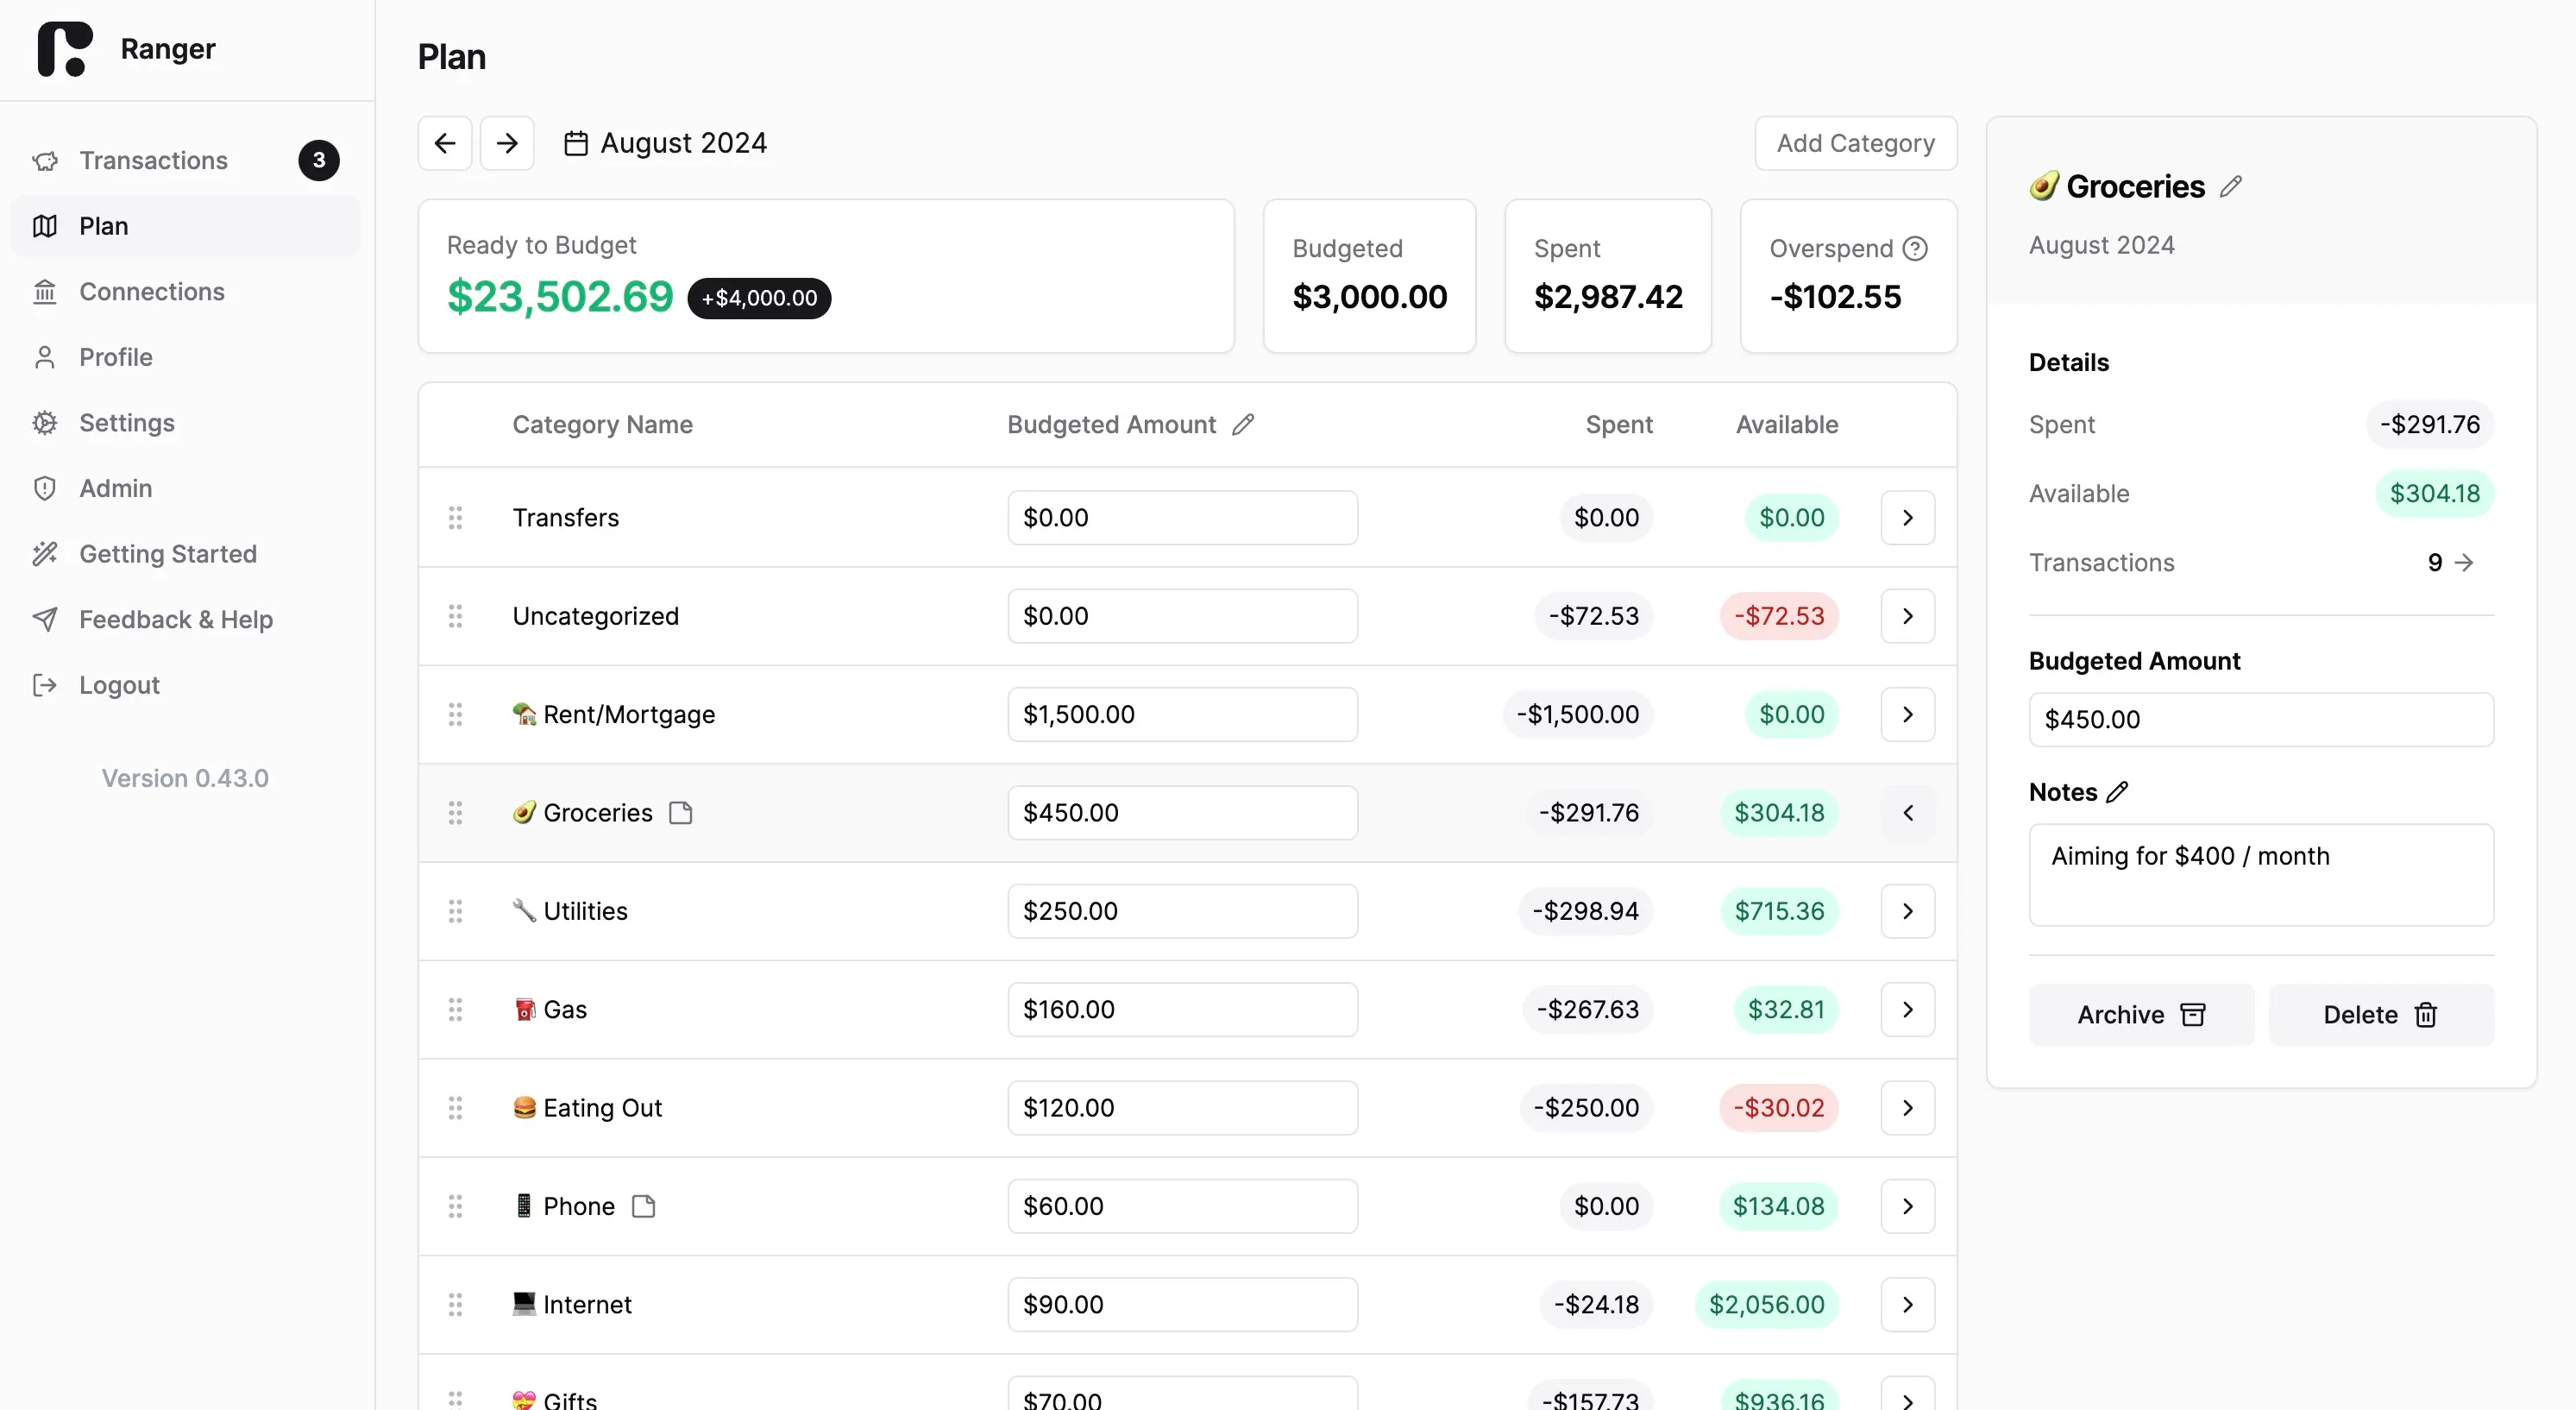Go to Transactions in the sidebar
2576x1410 pixels.
click(153, 160)
